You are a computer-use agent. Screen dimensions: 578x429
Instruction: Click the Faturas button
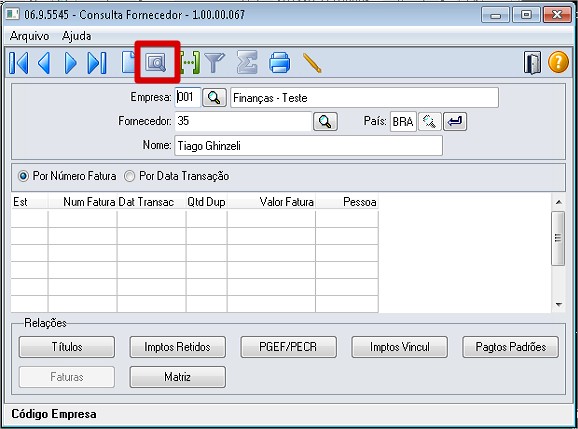pos(67,377)
